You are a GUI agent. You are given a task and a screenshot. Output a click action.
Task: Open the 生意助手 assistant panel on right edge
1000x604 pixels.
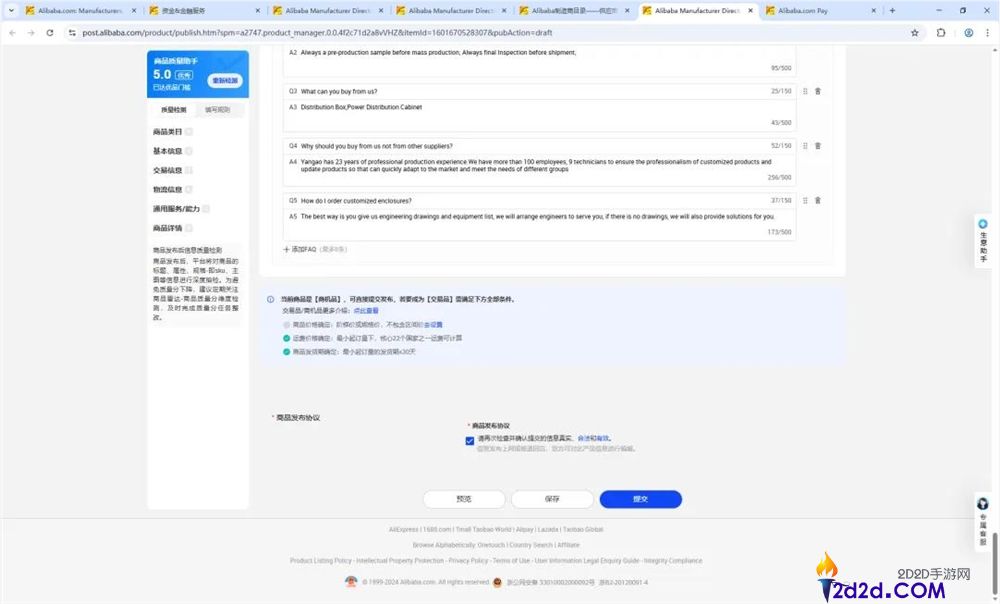[982, 238]
